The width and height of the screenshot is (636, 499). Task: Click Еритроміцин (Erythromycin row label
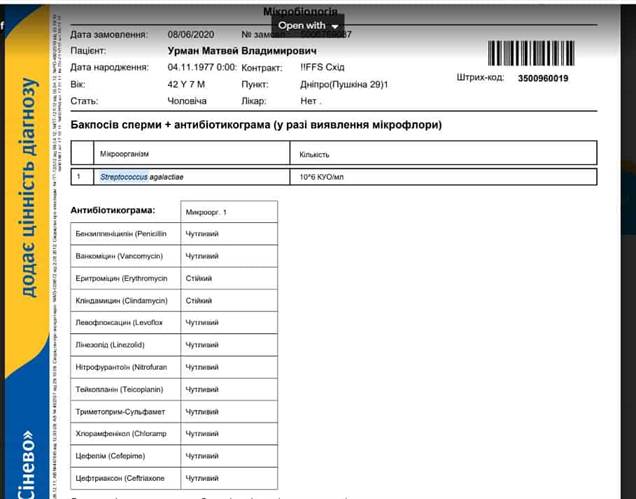click(121, 278)
